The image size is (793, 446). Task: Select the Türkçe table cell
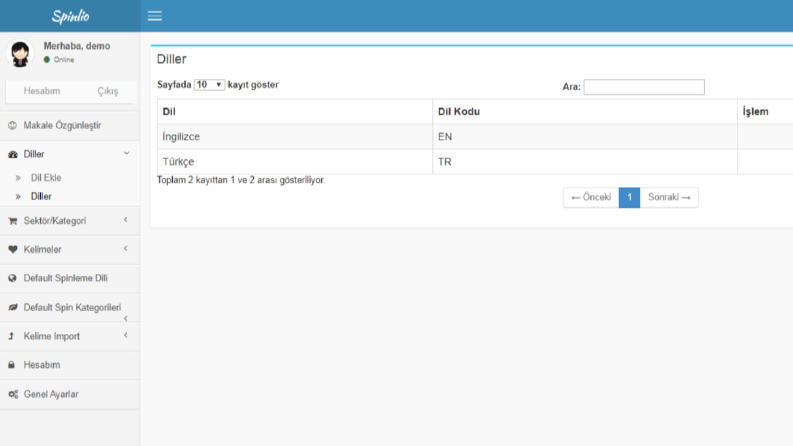click(295, 162)
